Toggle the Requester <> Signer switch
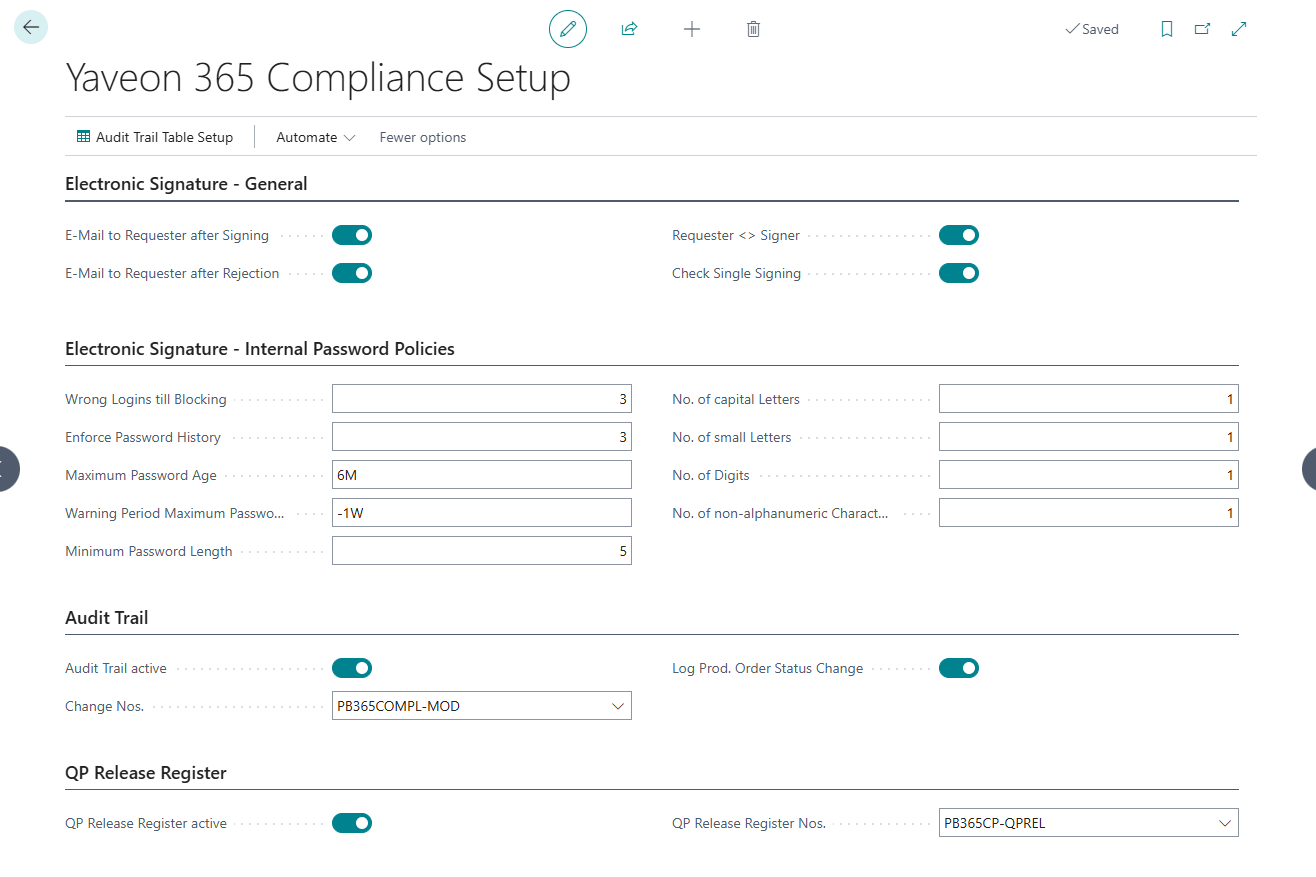The height and width of the screenshot is (877, 1316). click(959, 235)
